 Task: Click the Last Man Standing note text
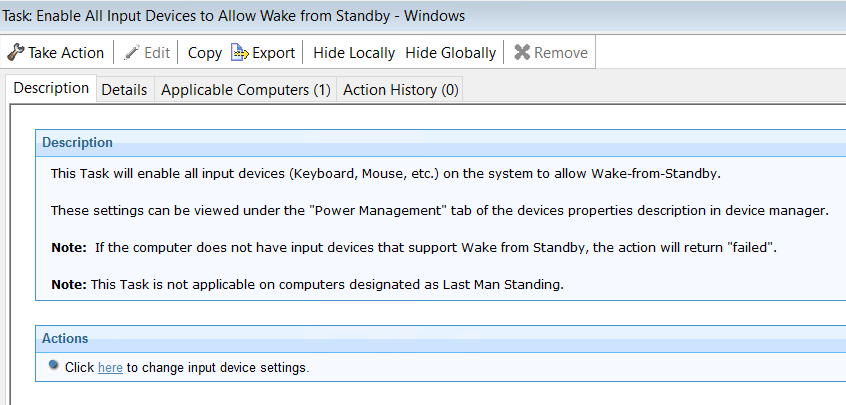point(307,284)
